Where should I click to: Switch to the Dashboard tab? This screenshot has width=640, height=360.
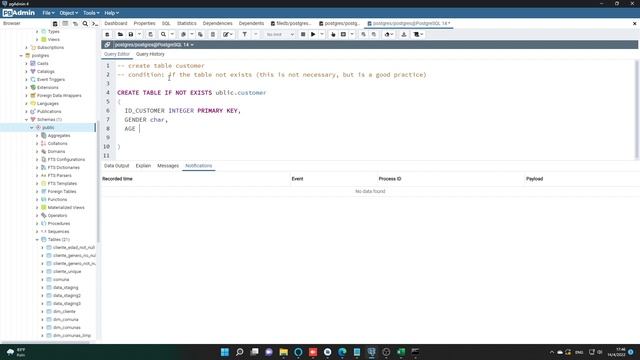point(116,24)
